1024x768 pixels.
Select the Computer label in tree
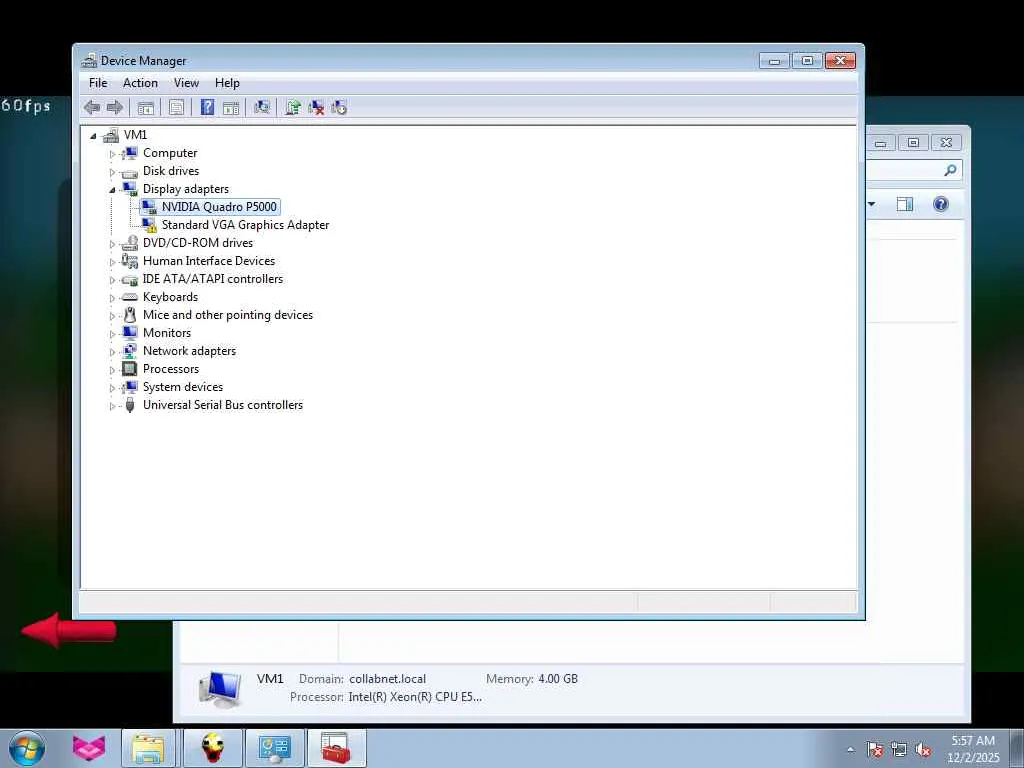(170, 153)
